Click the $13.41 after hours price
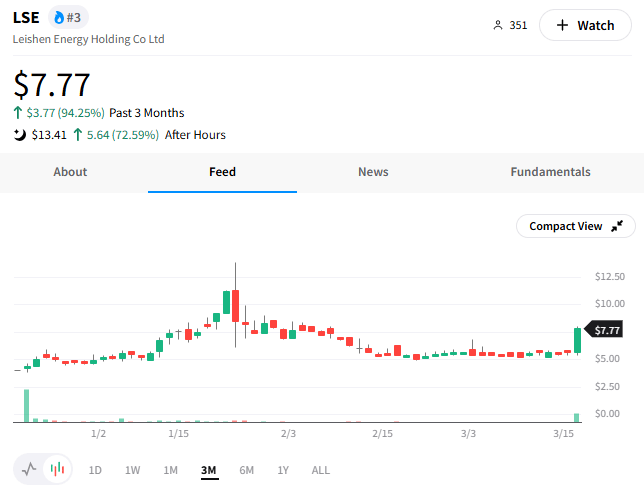The height and width of the screenshot is (491, 644). (x=49, y=135)
